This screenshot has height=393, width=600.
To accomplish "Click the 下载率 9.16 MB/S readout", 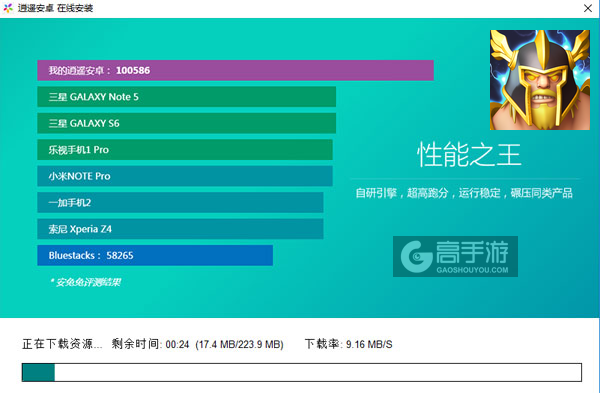I will (x=349, y=344).
